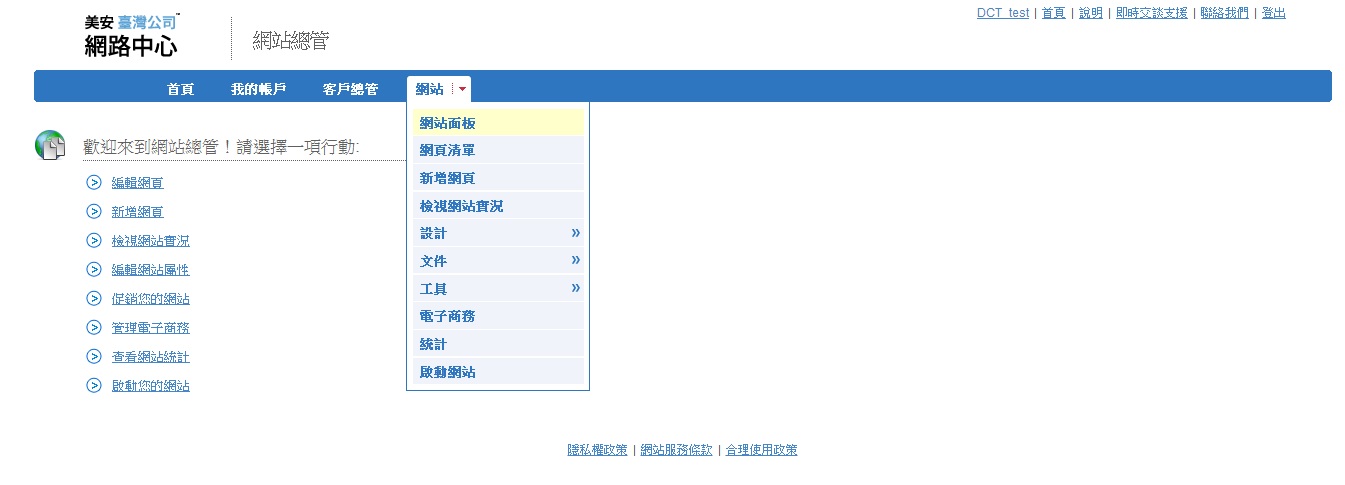1345x485 pixels.
Task: Choose 啟動網站 from the dropdown menu
Action: point(499,372)
